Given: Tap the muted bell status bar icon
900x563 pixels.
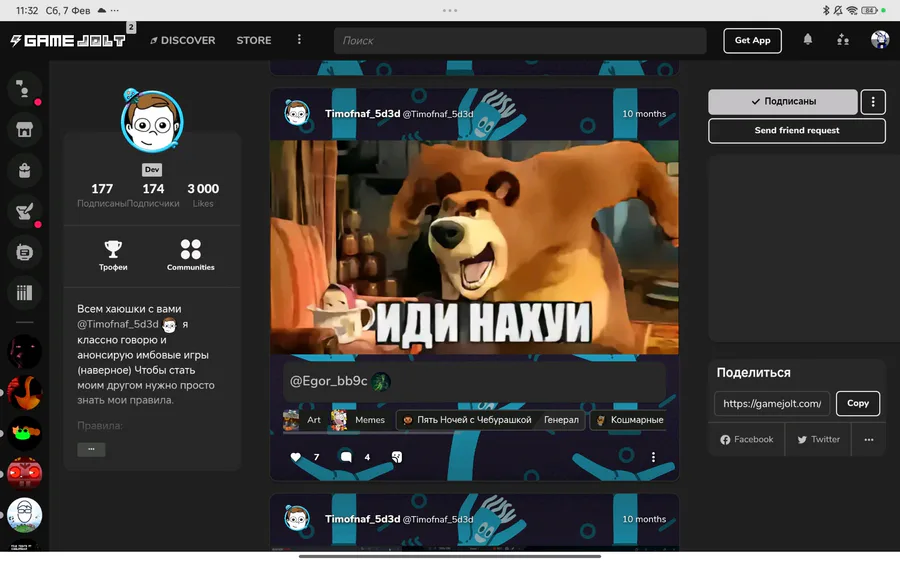Looking at the screenshot, I should [838, 10].
